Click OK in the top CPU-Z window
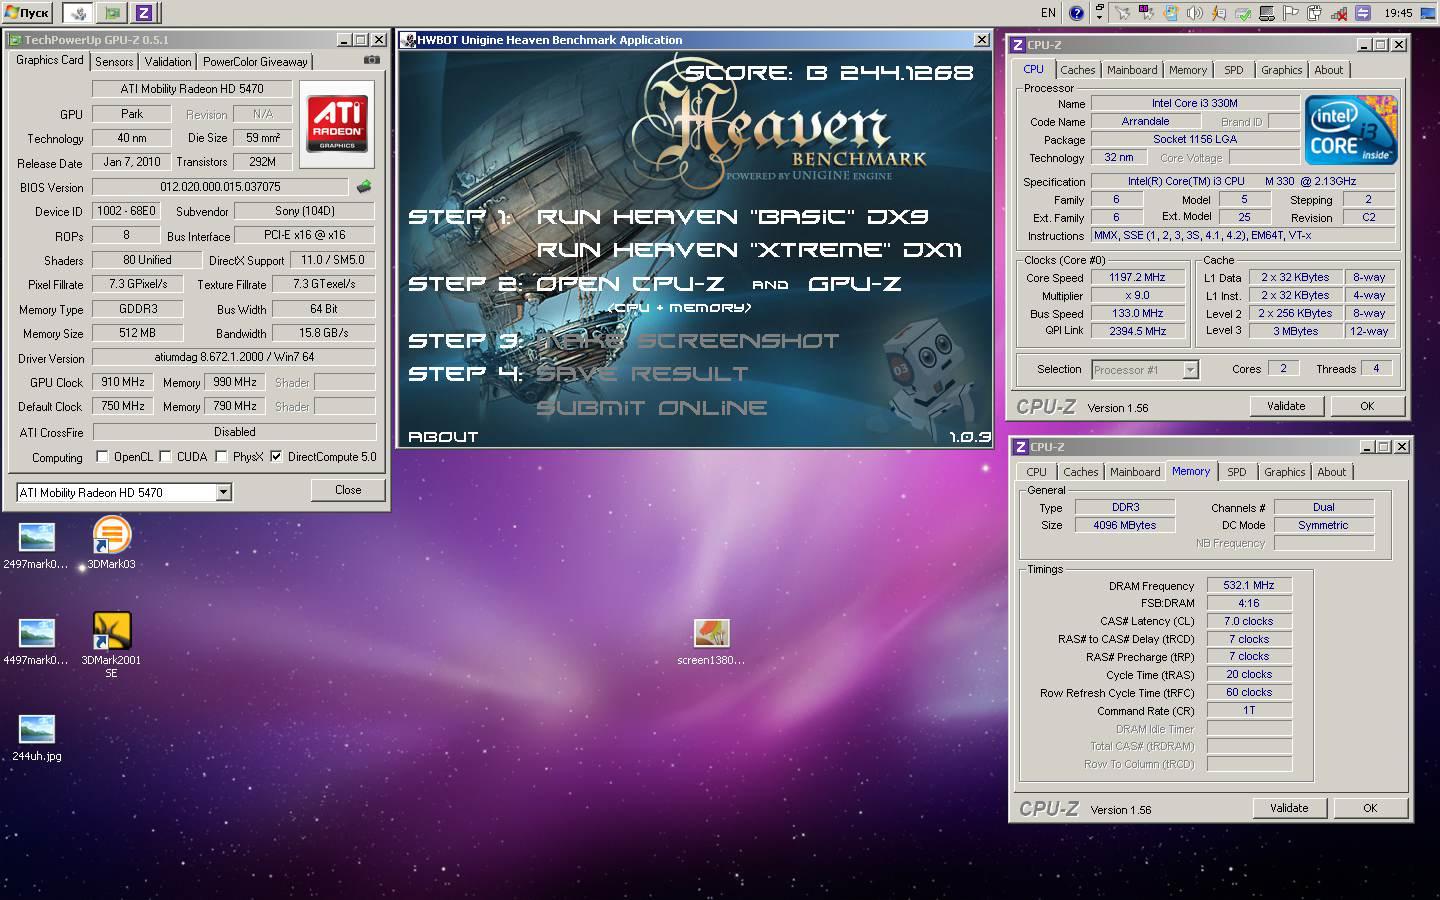This screenshot has height=900, width=1440. 1367,406
